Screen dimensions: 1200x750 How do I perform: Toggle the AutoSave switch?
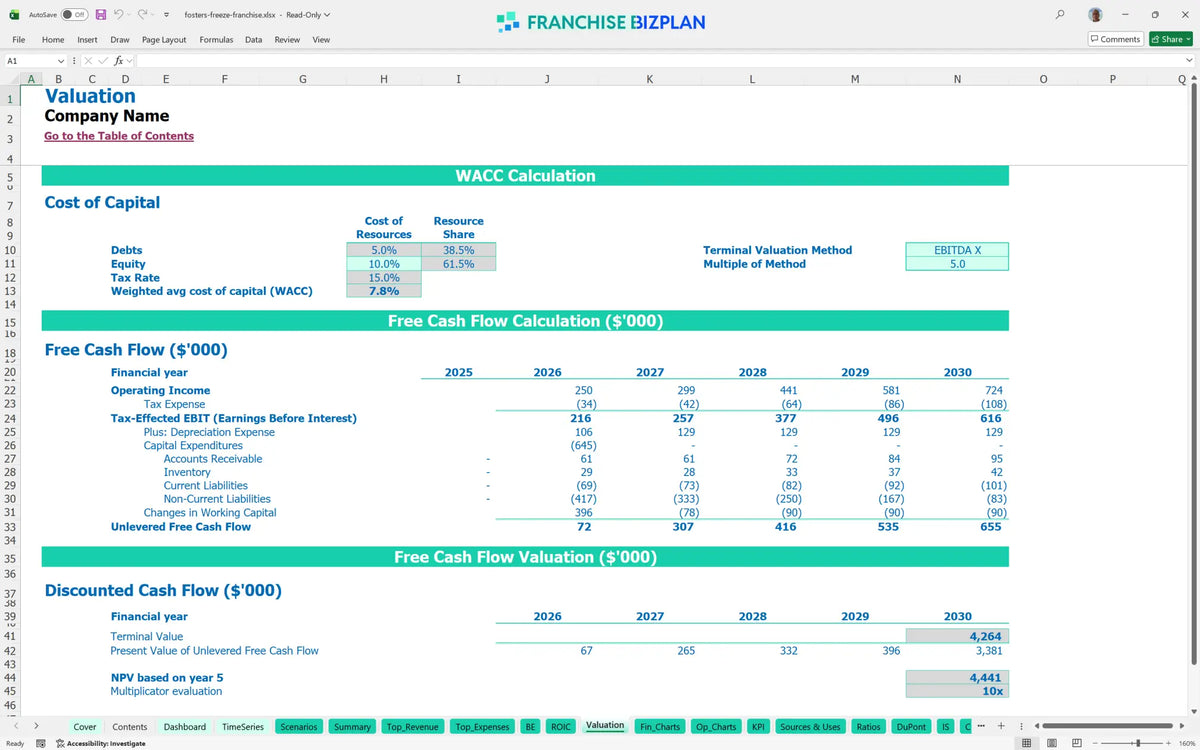tap(74, 15)
